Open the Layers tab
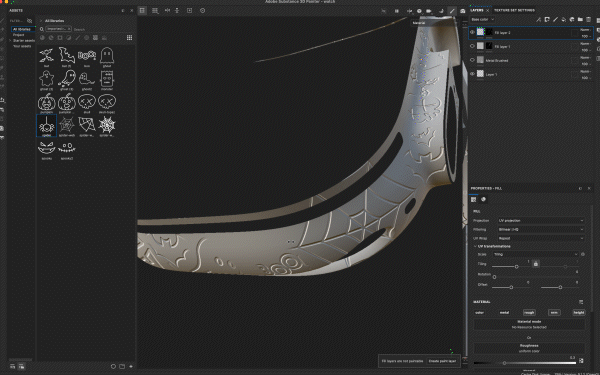Viewport: 600px width, 375px height. (477, 10)
